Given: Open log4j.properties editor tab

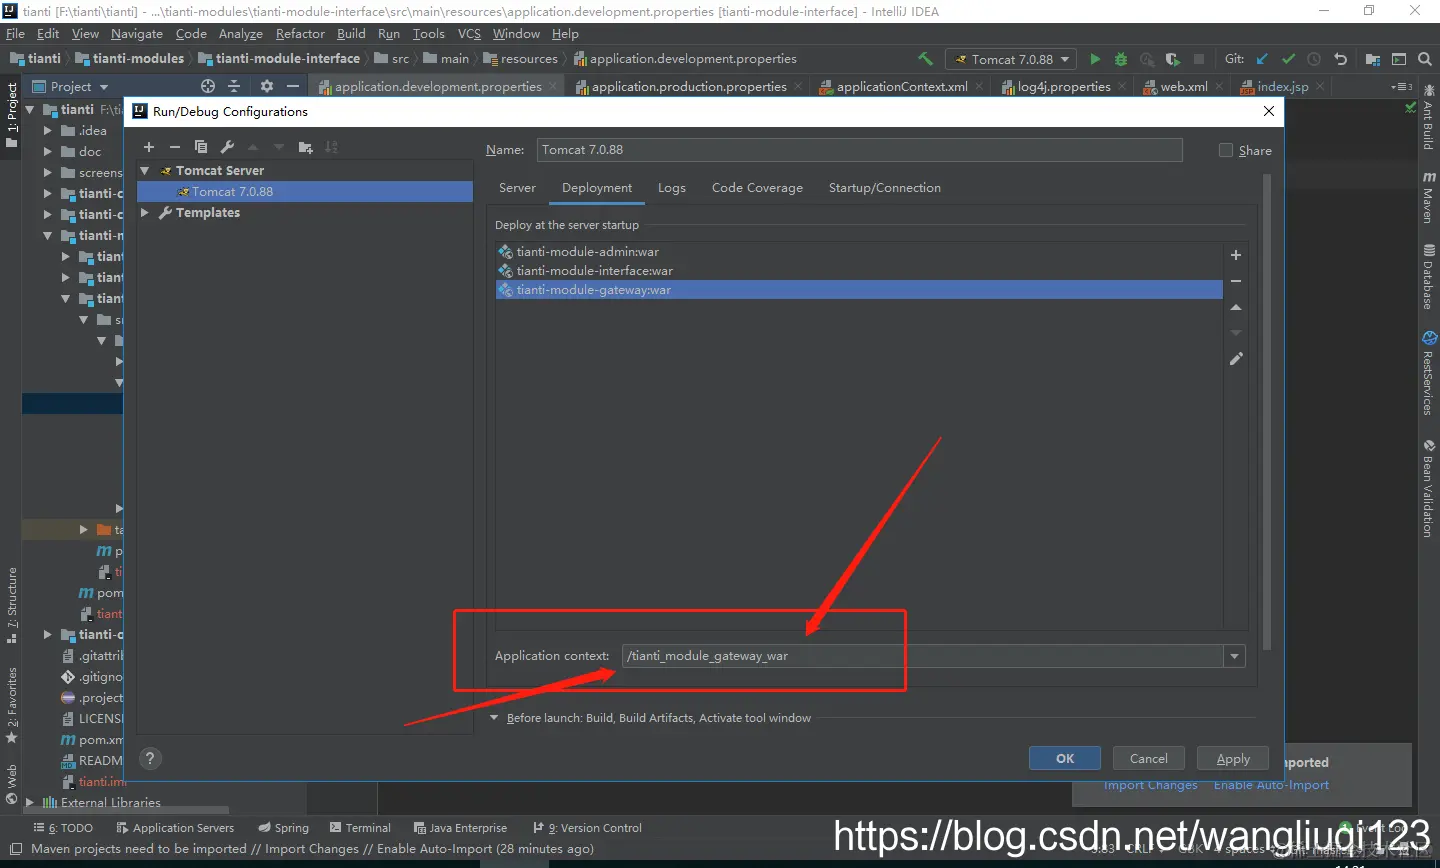Looking at the screenshot, I should (1064, 87).
